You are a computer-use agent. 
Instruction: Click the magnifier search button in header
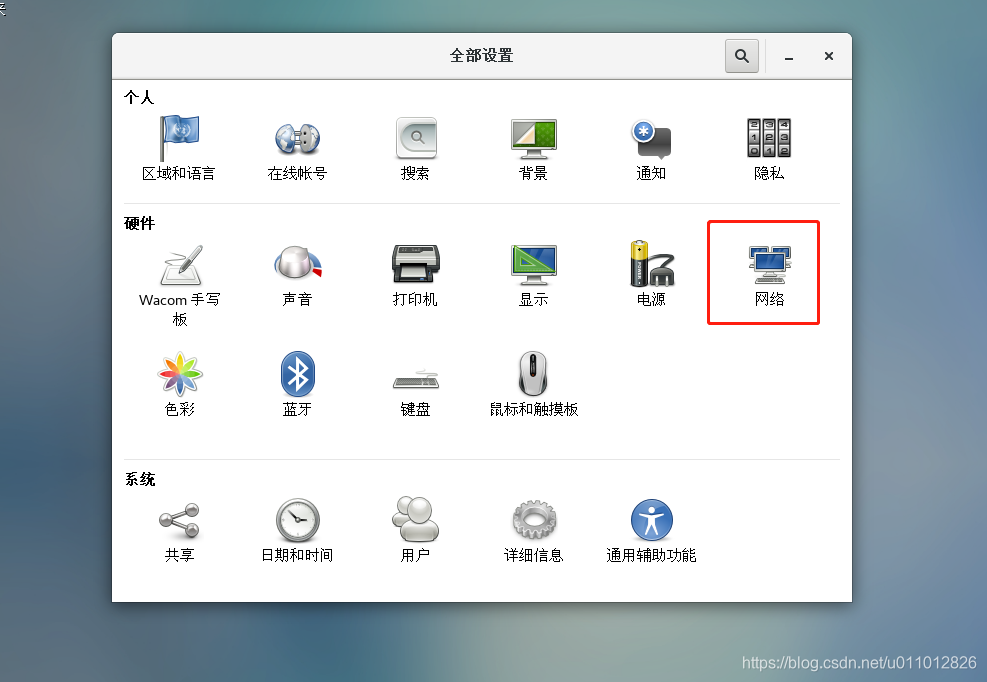pyautogui.click(x=742, y=56)
